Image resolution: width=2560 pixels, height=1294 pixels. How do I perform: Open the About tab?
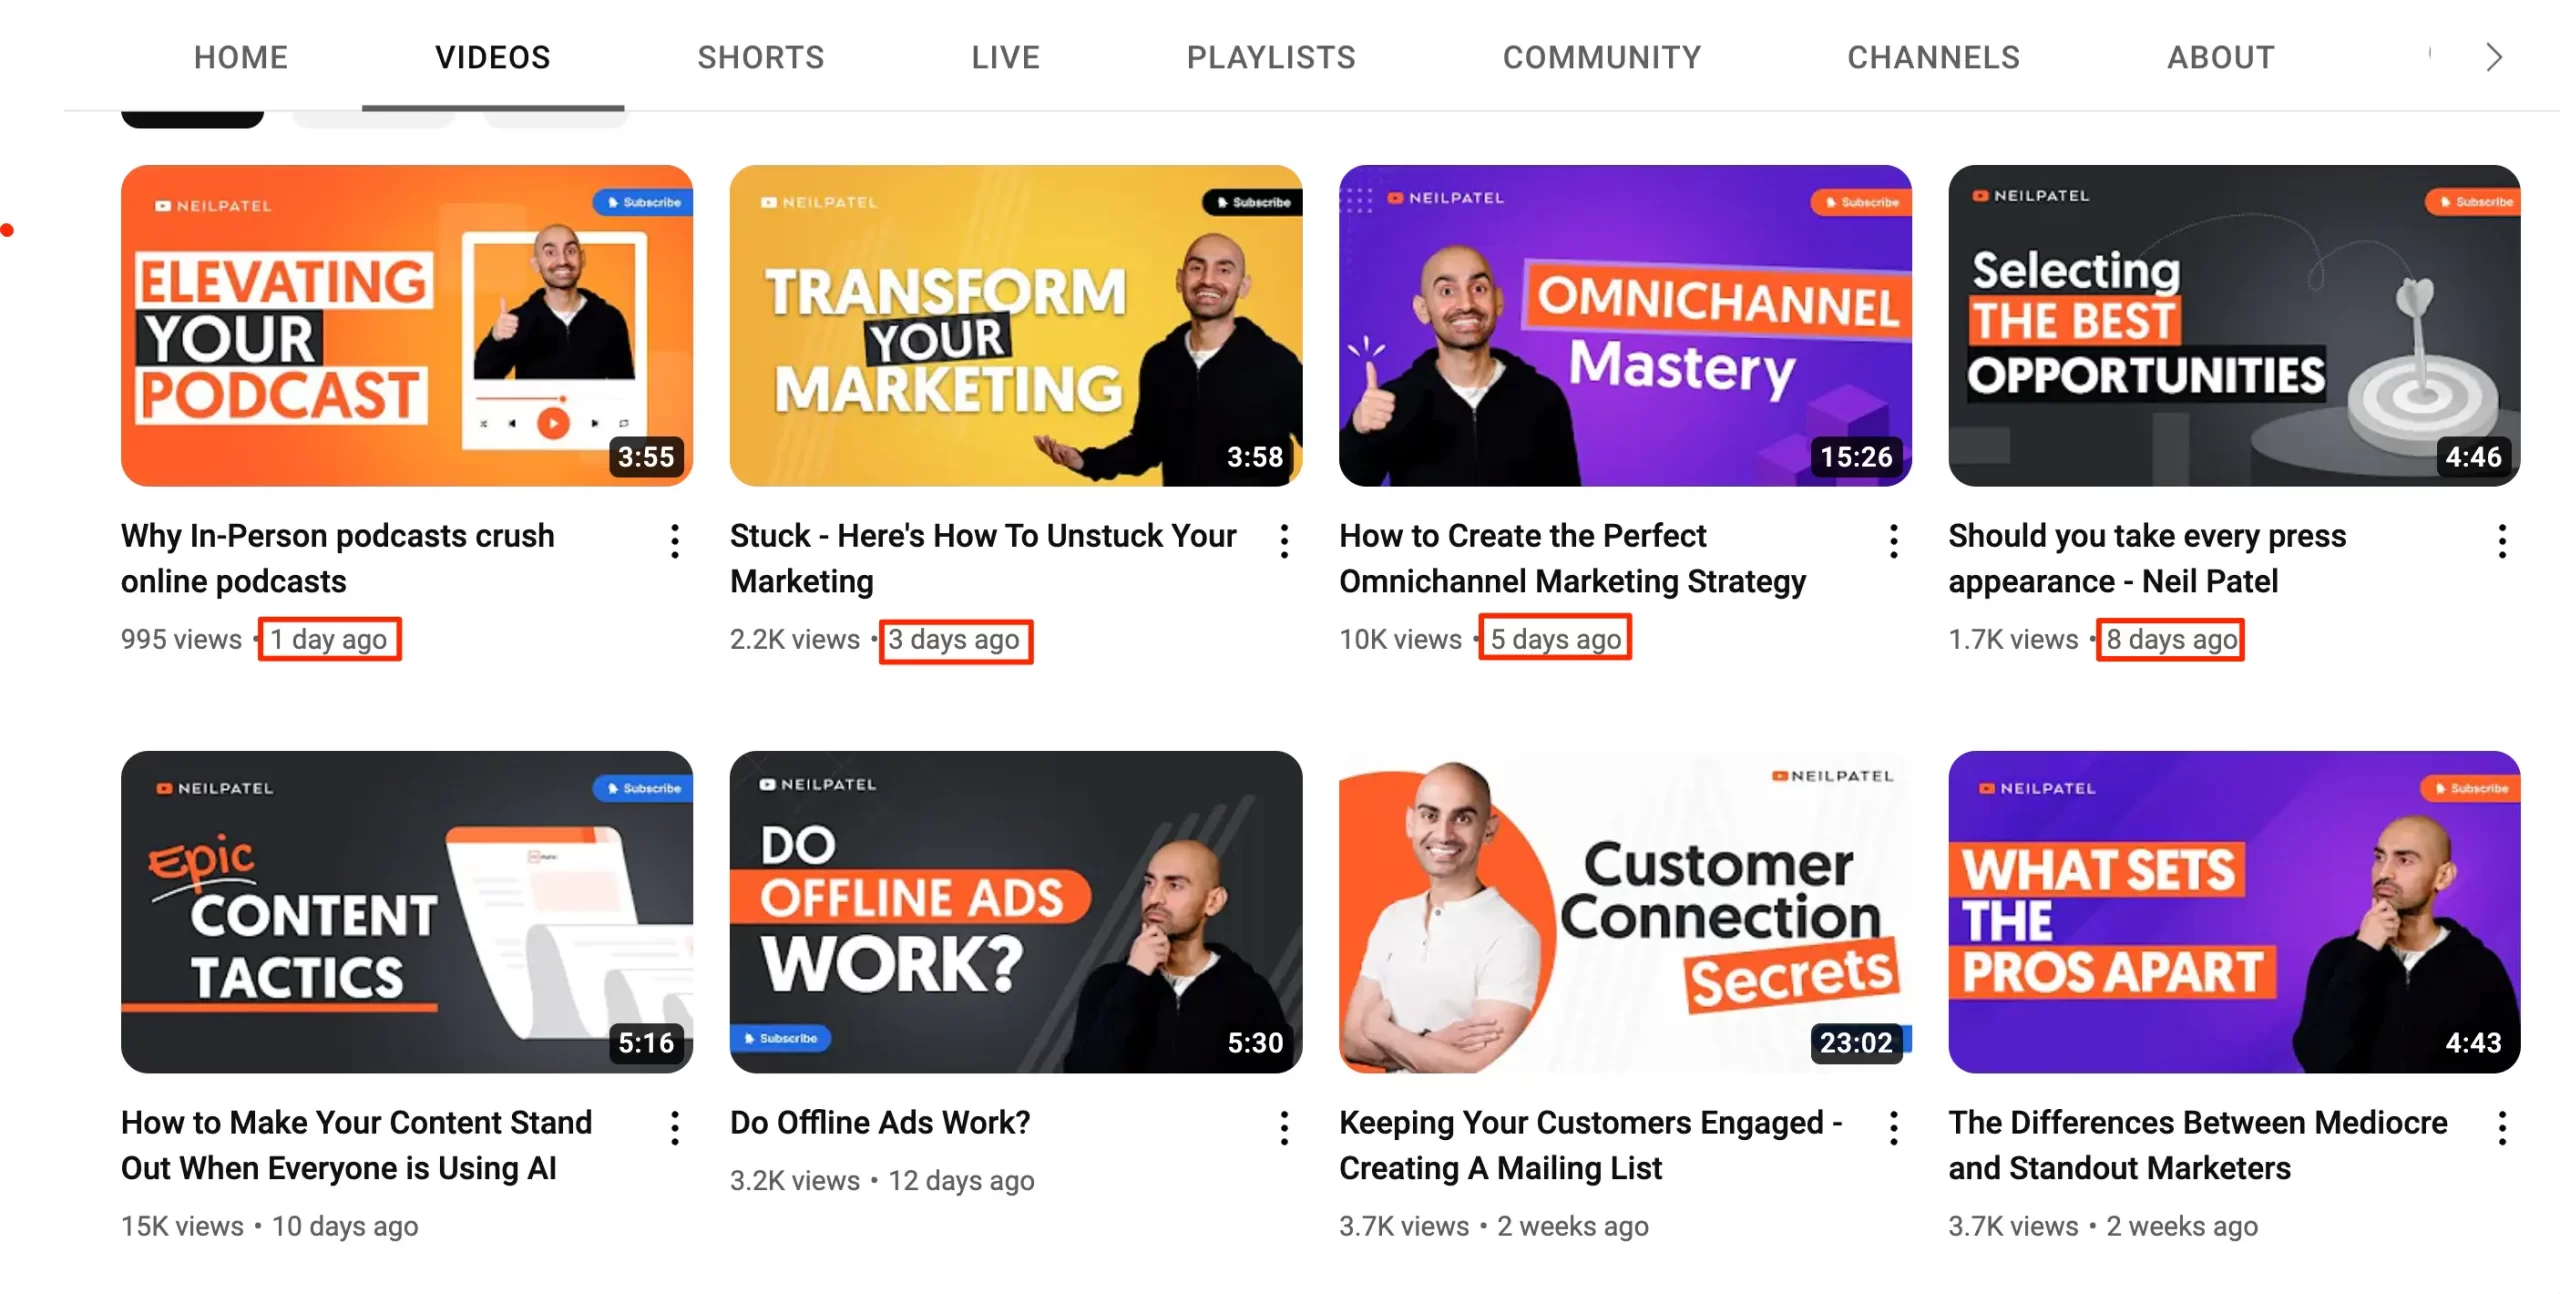2221,58
